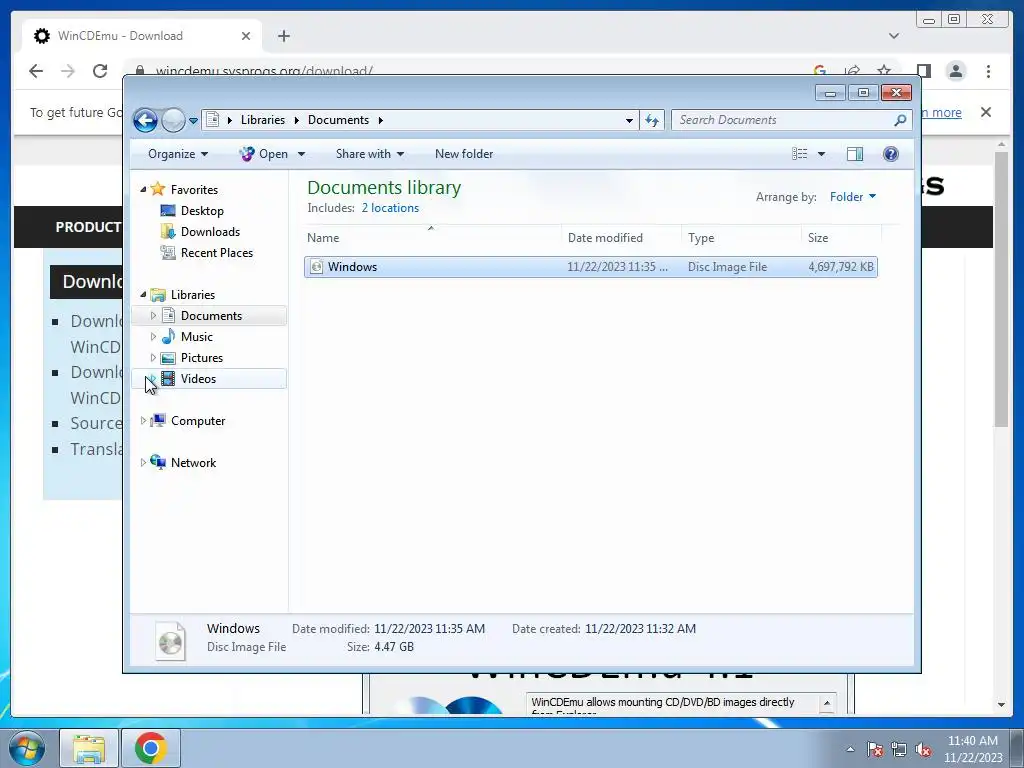
Task: Open the Arrange by Folder dropdown
Action: click(x=853, y=197)
